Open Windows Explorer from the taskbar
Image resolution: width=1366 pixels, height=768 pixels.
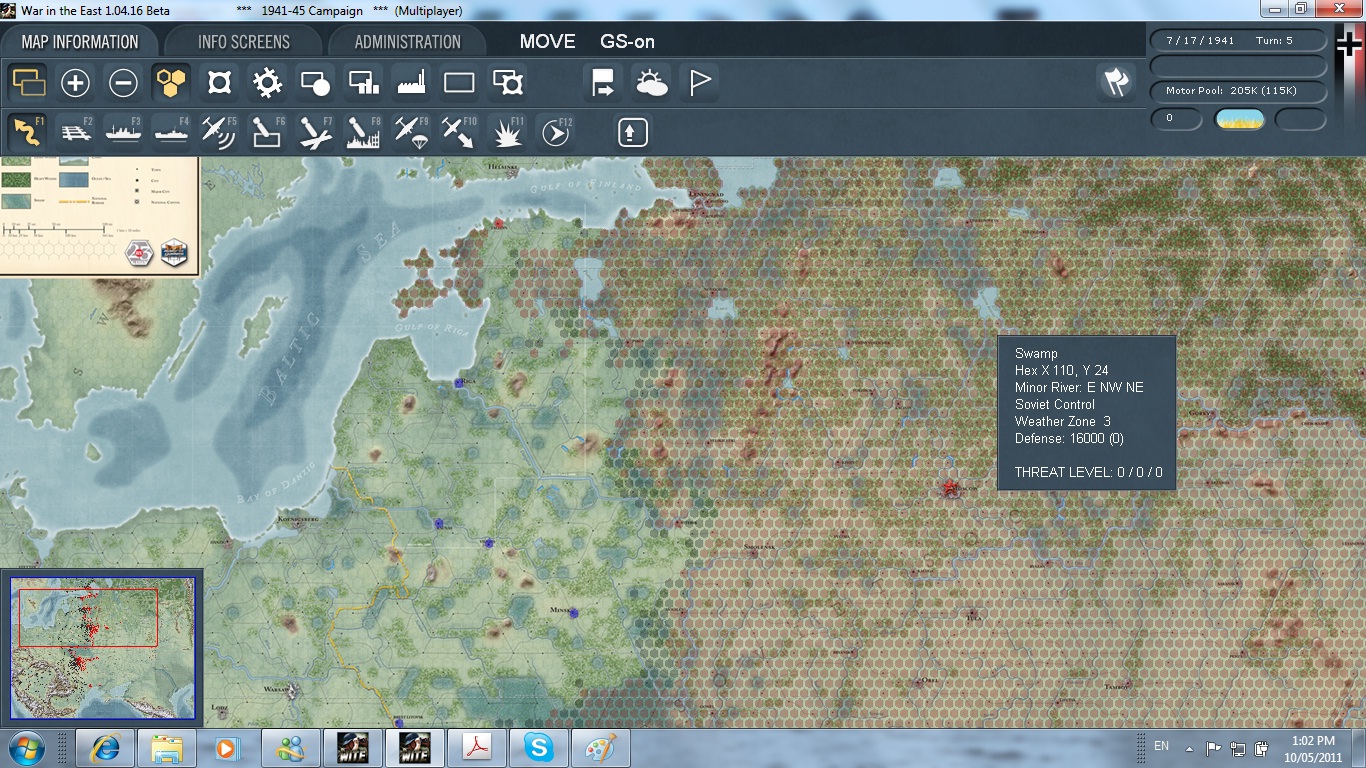[166, 748]
